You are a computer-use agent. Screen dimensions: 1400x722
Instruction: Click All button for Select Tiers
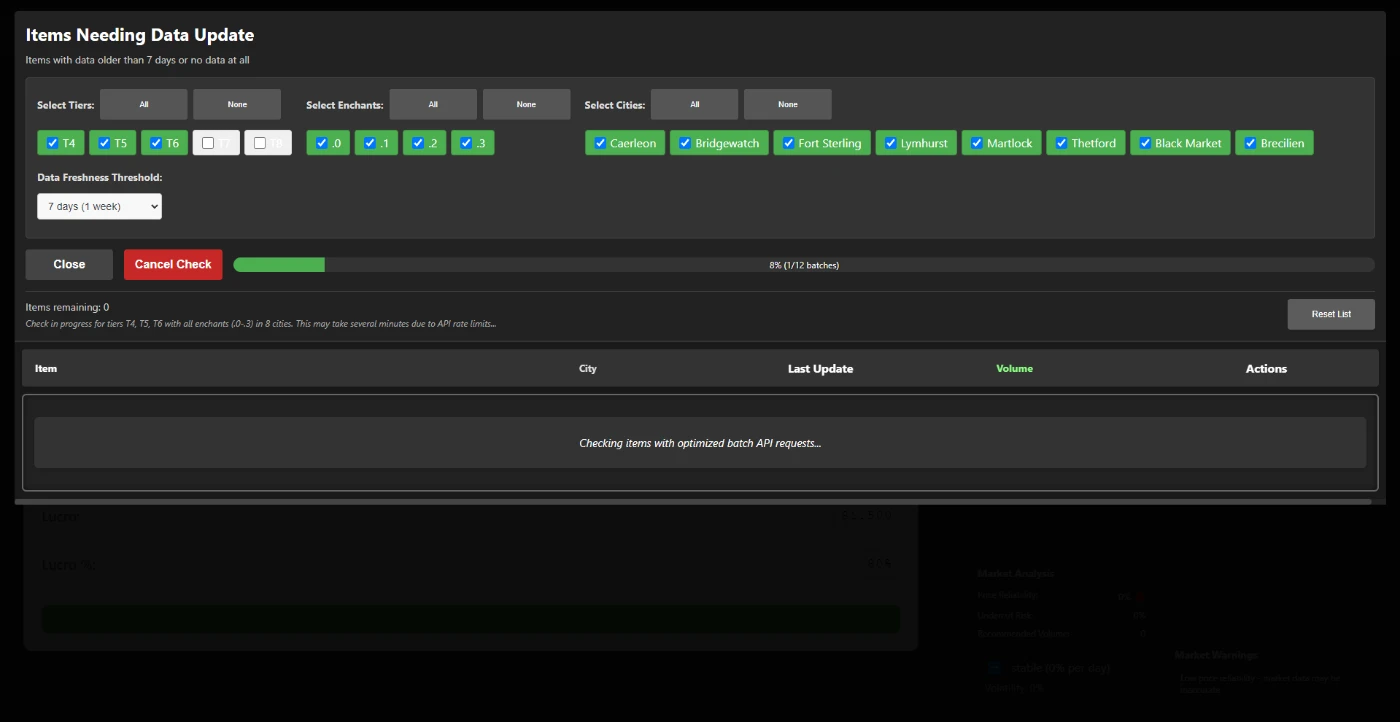pos(144,104)
